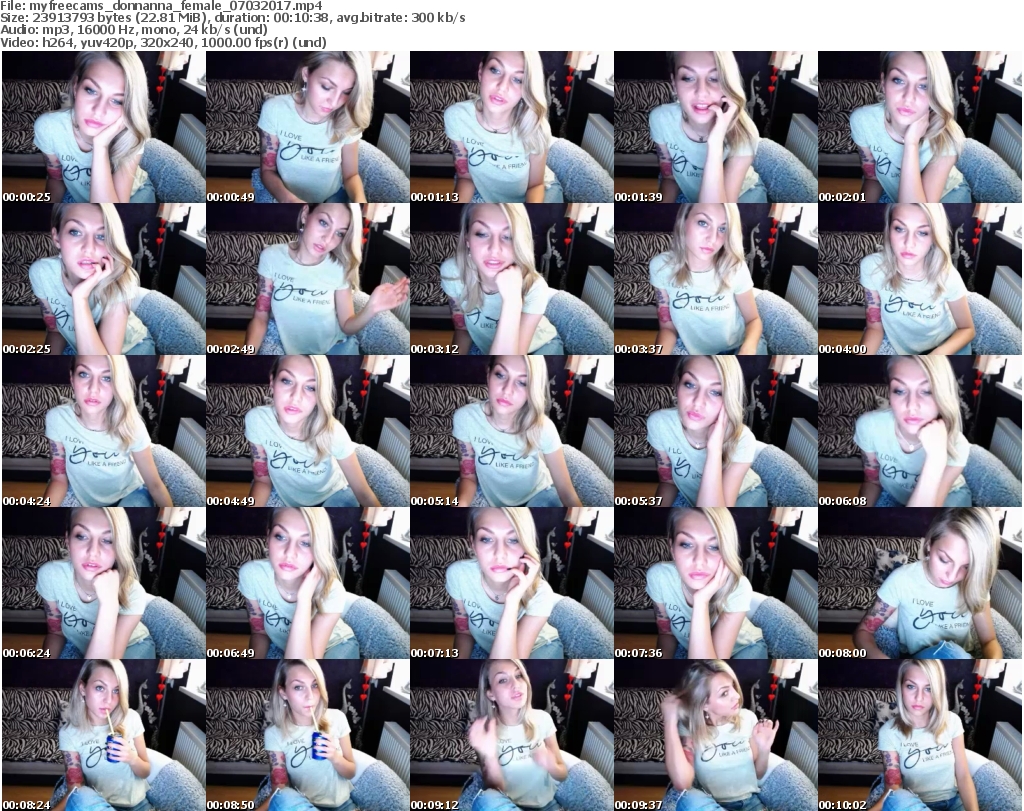Open the thumbnail stamped 00:00:25
This screenshot has width=1024, height=811.
[103, 127]
